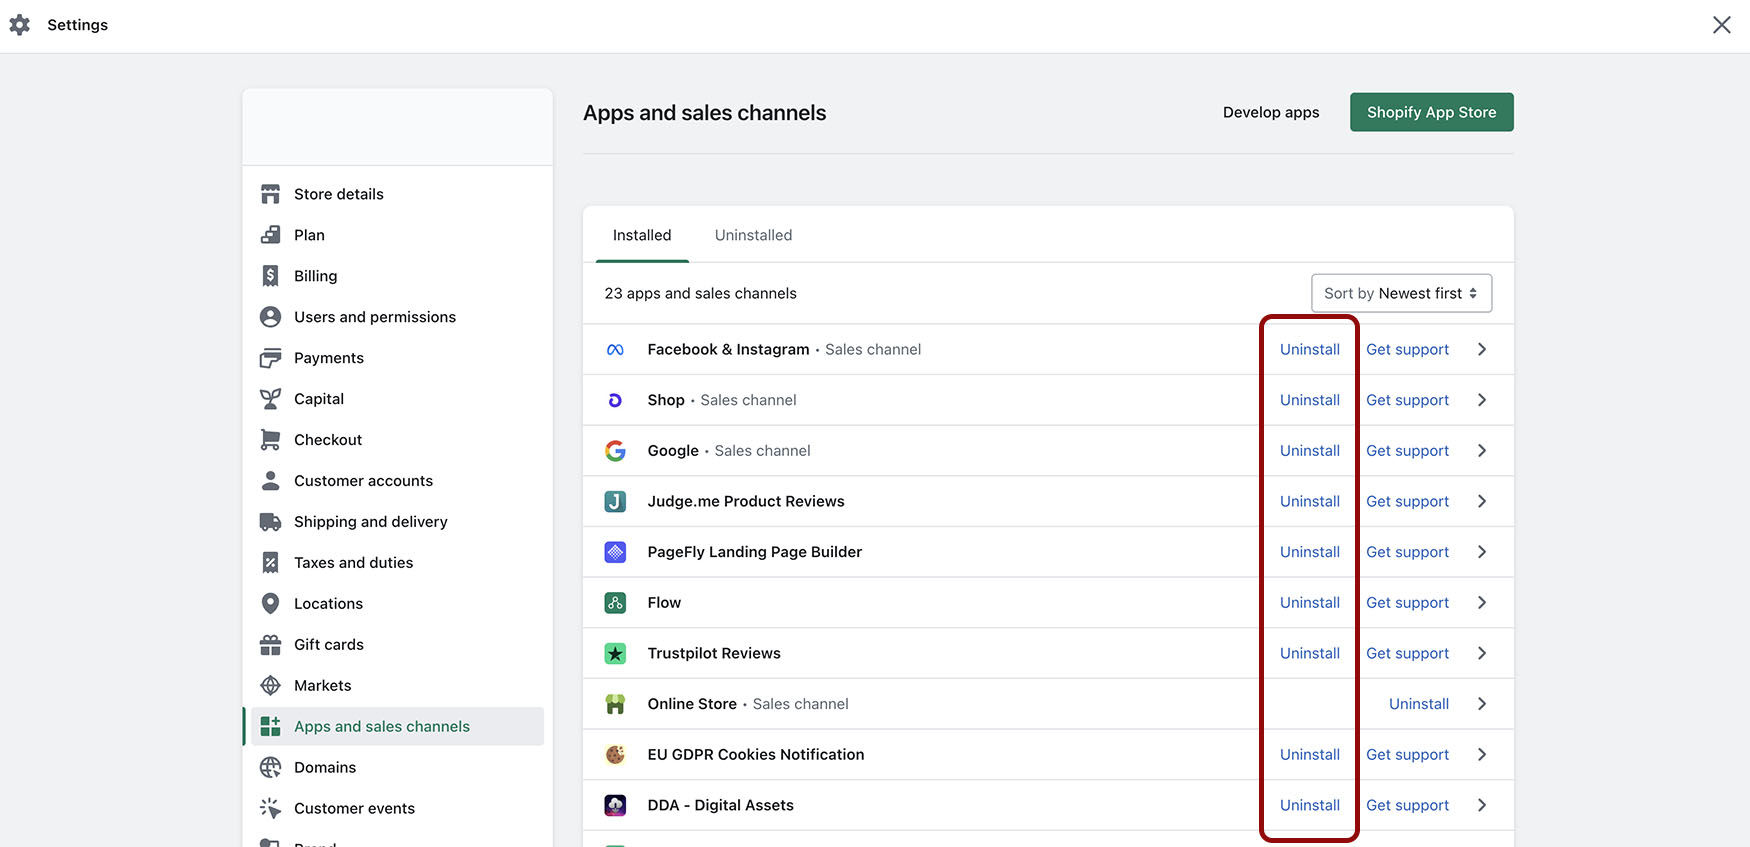Expand the Shop row chevron

(x=1482, y=400)
